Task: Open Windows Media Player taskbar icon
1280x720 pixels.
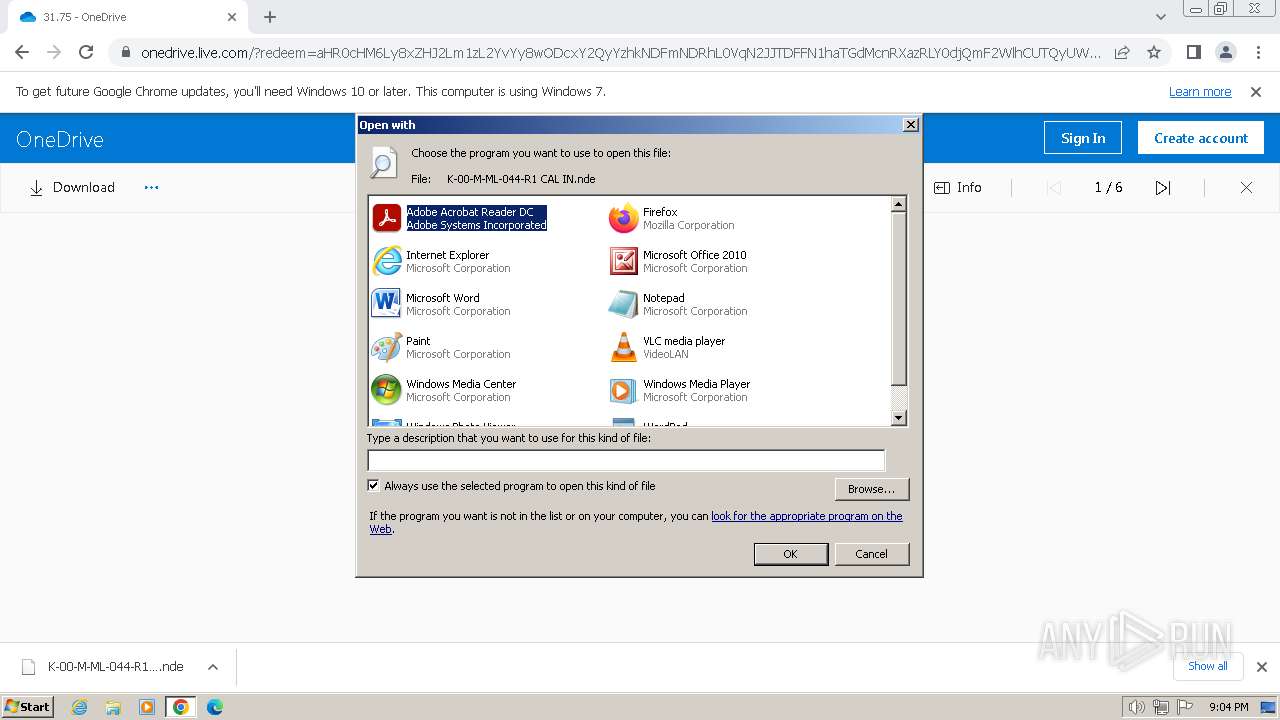Action: 147,707
